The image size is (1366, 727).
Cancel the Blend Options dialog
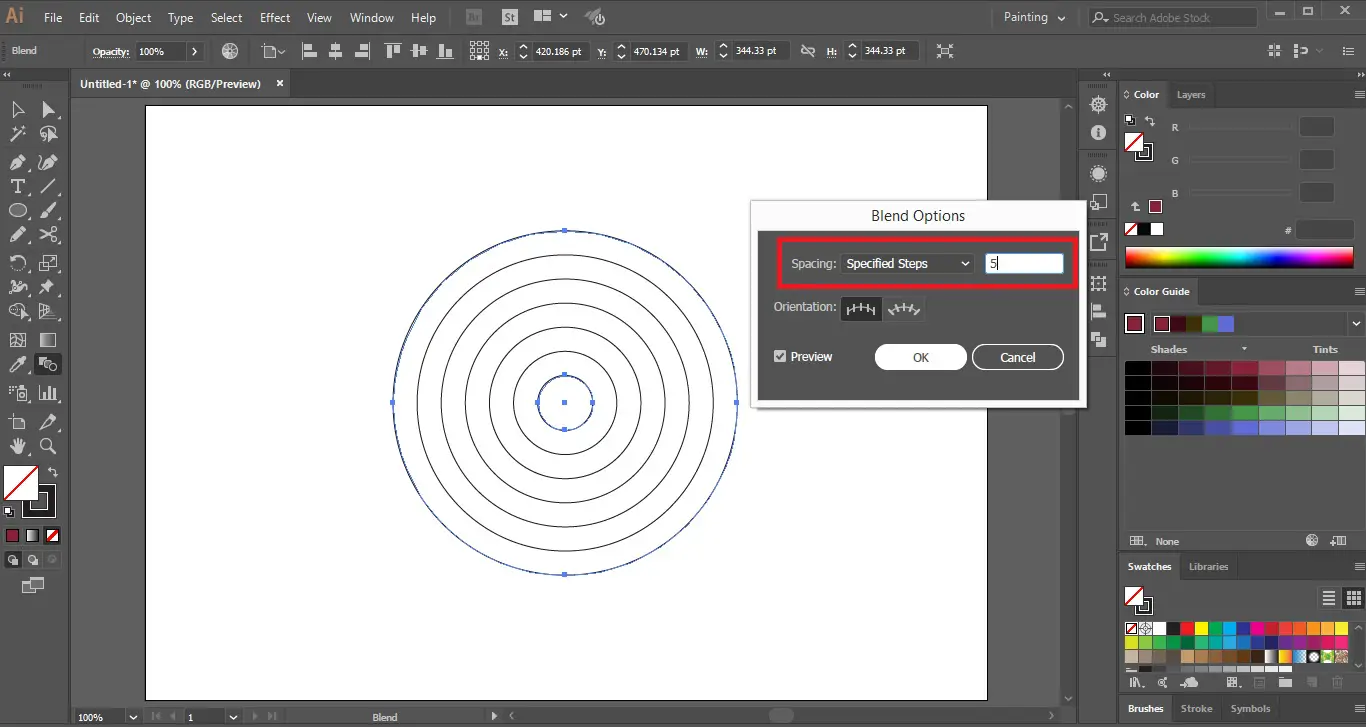click(1017, 358)
